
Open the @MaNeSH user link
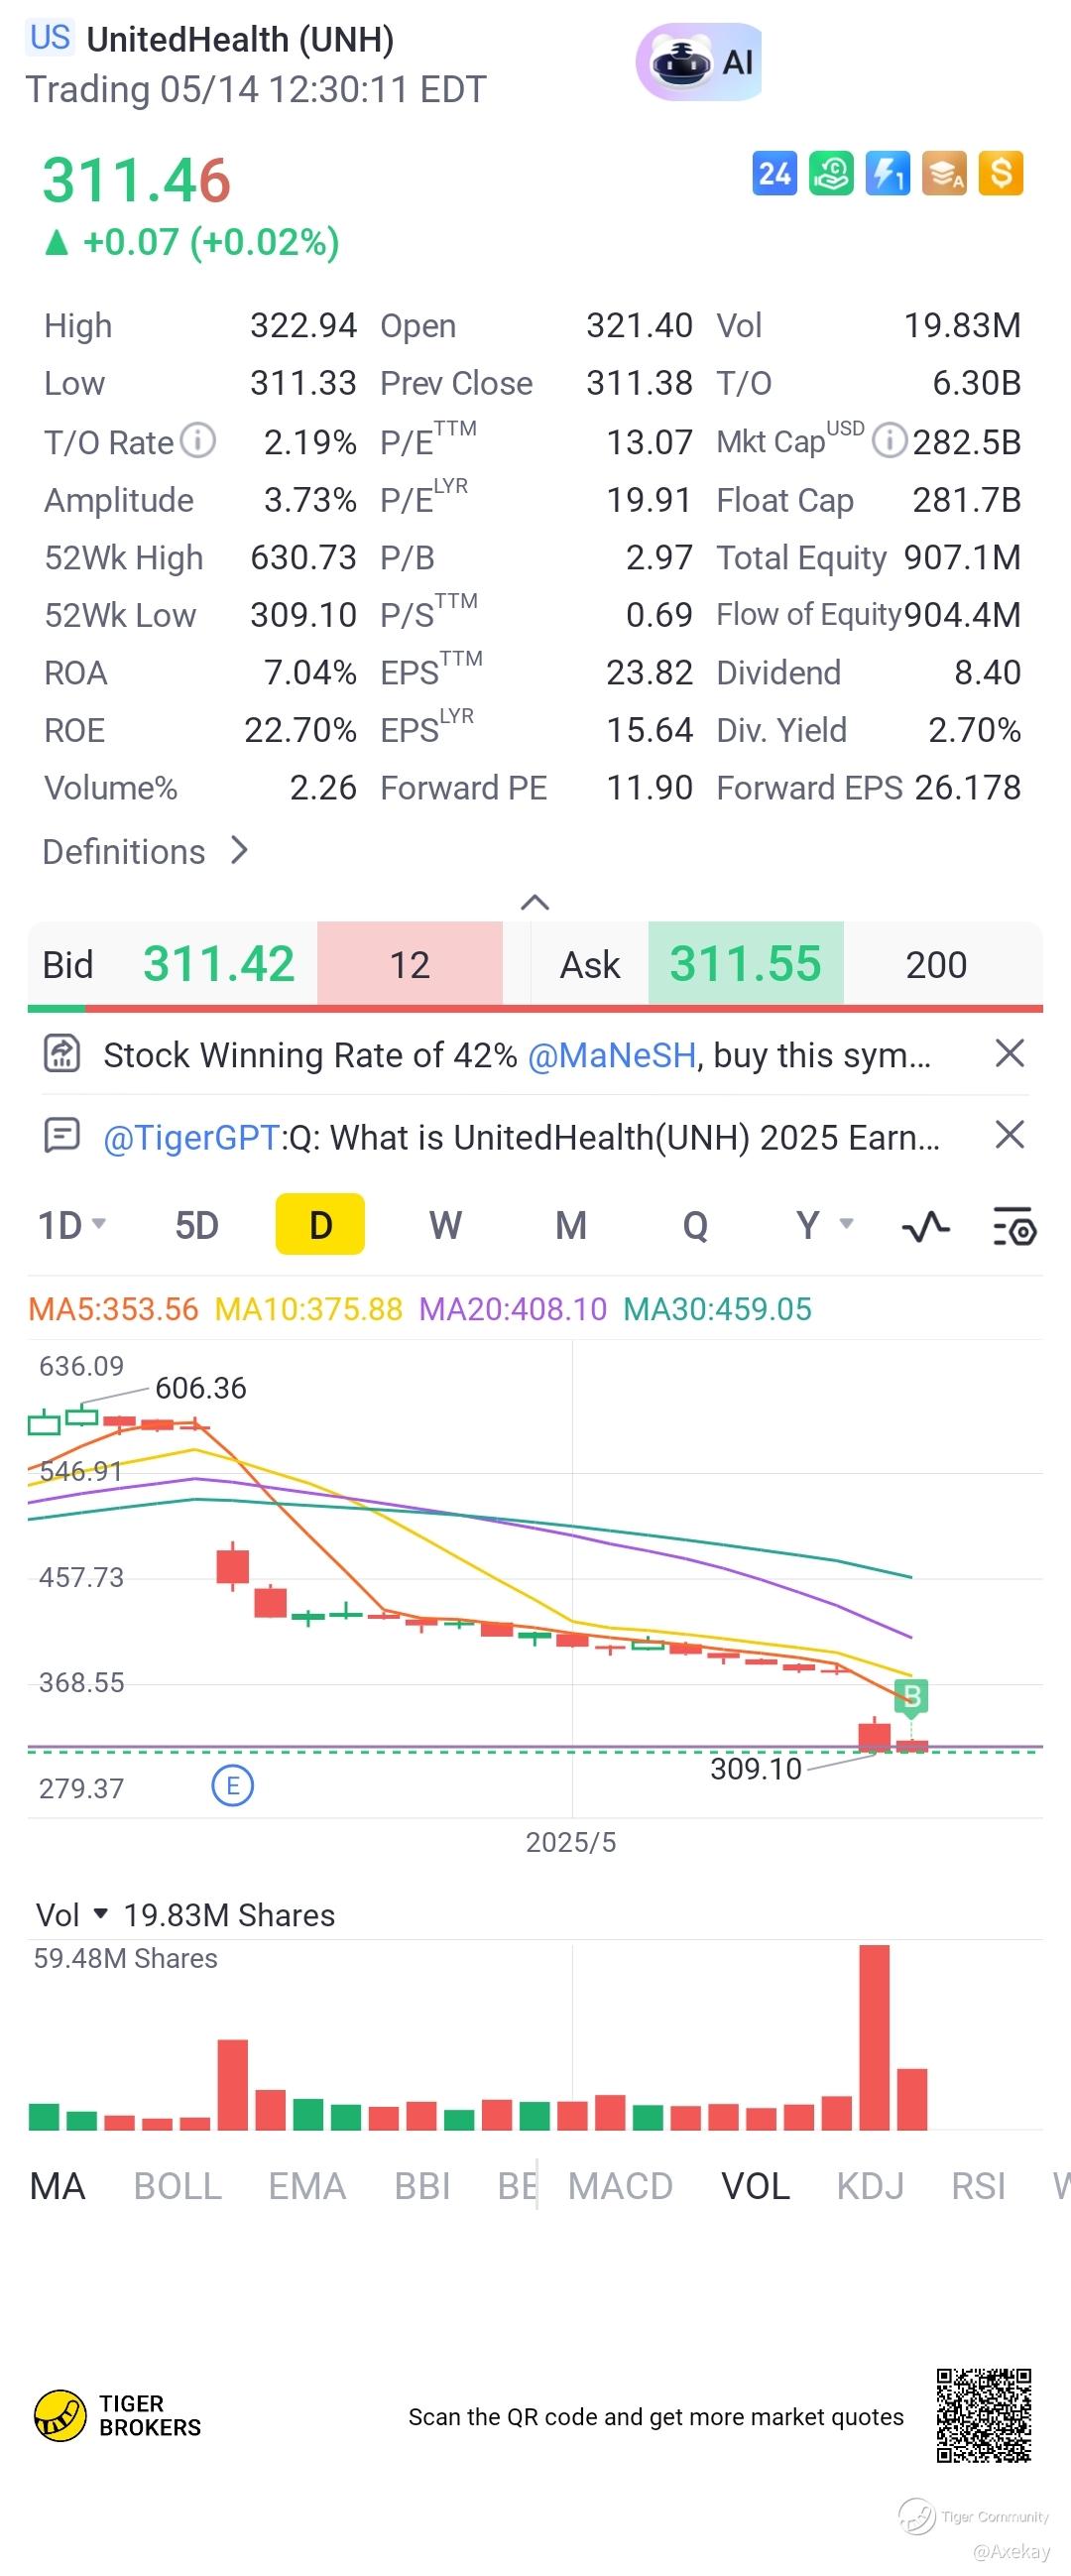pyautogui.click(x=611, y=1055)
